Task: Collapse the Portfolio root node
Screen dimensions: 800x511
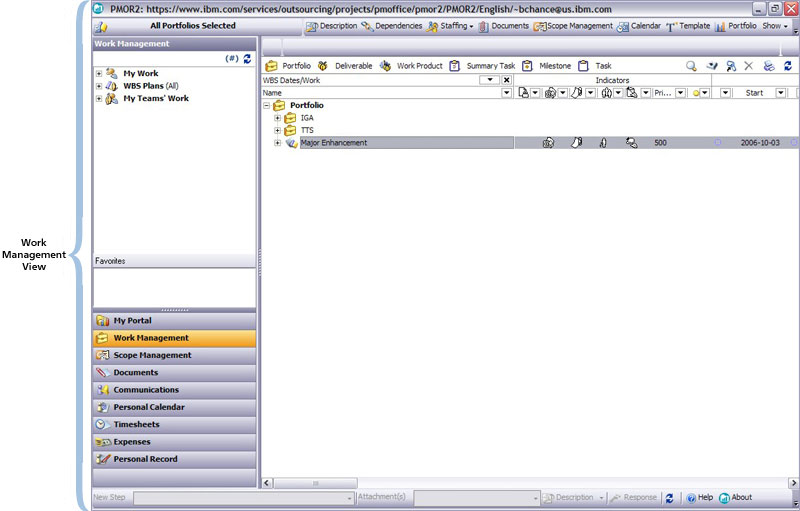Action: (x=266, y=106)
